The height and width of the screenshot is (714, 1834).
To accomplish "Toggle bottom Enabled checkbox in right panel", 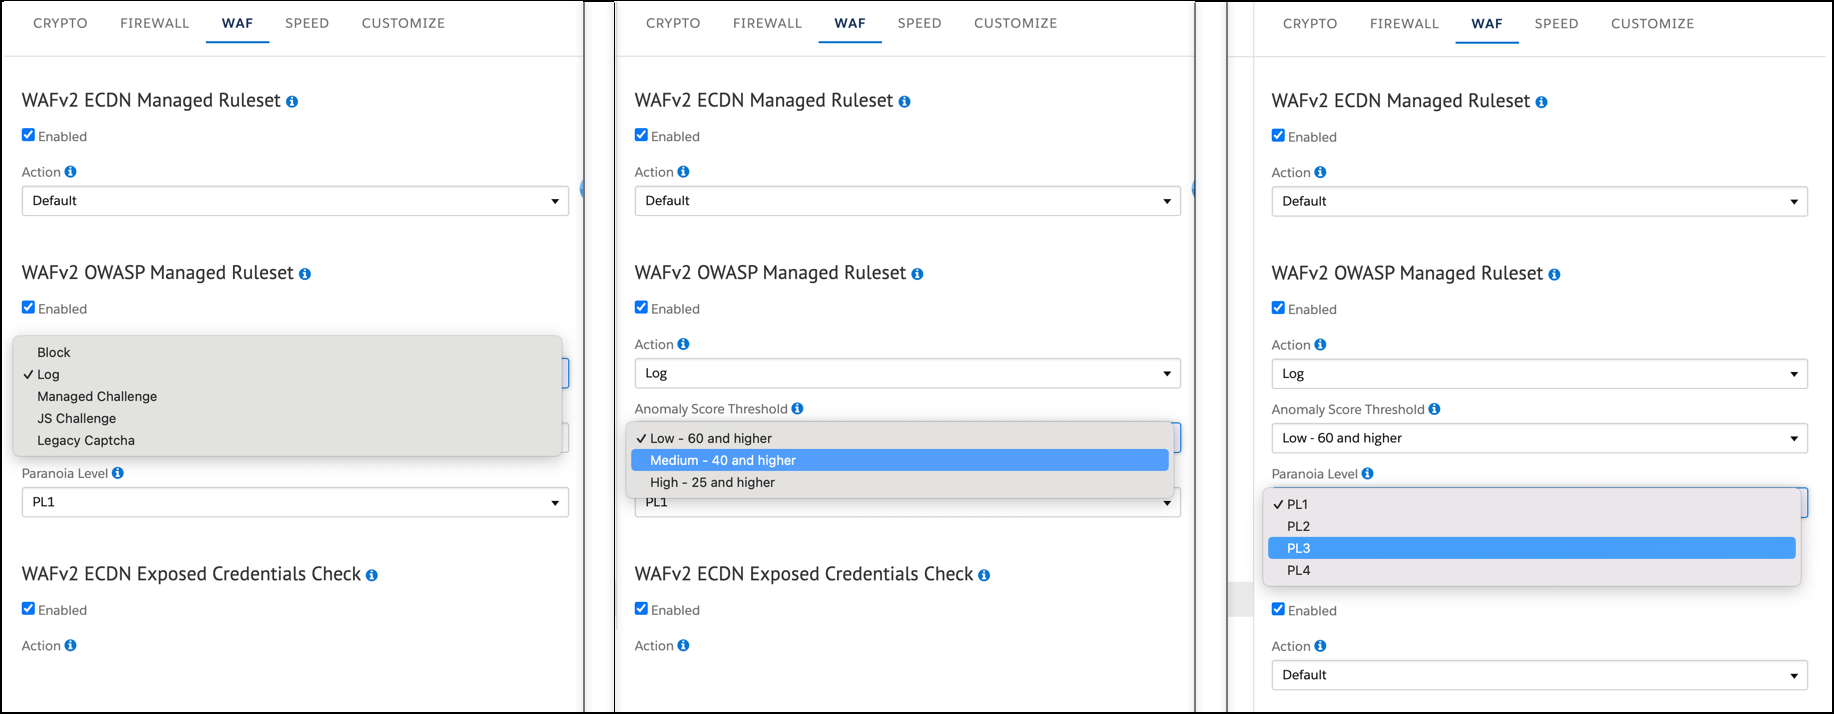I will [1278, 609].
